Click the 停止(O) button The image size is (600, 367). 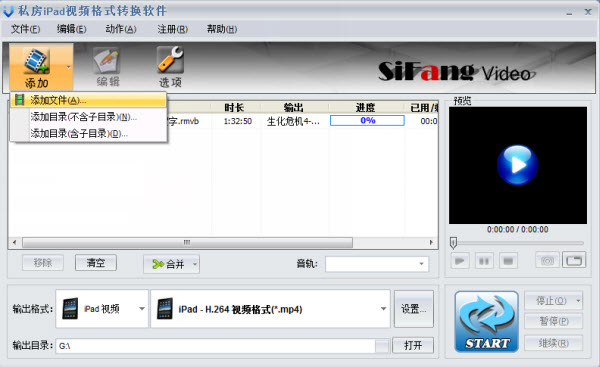coord(550,301)
